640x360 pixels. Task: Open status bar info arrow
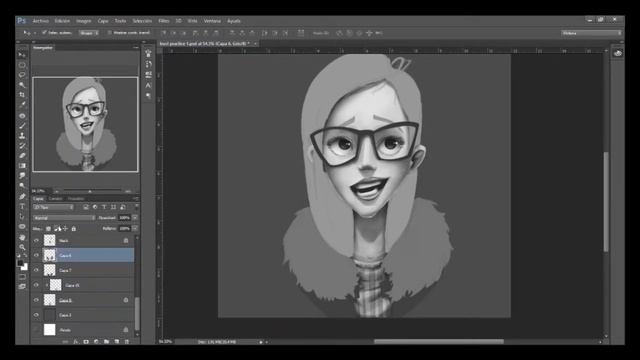[x=261, y=342]
